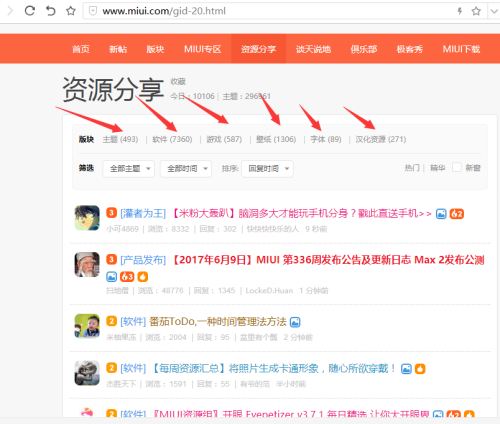Click the shield icon in address bar

93,11
